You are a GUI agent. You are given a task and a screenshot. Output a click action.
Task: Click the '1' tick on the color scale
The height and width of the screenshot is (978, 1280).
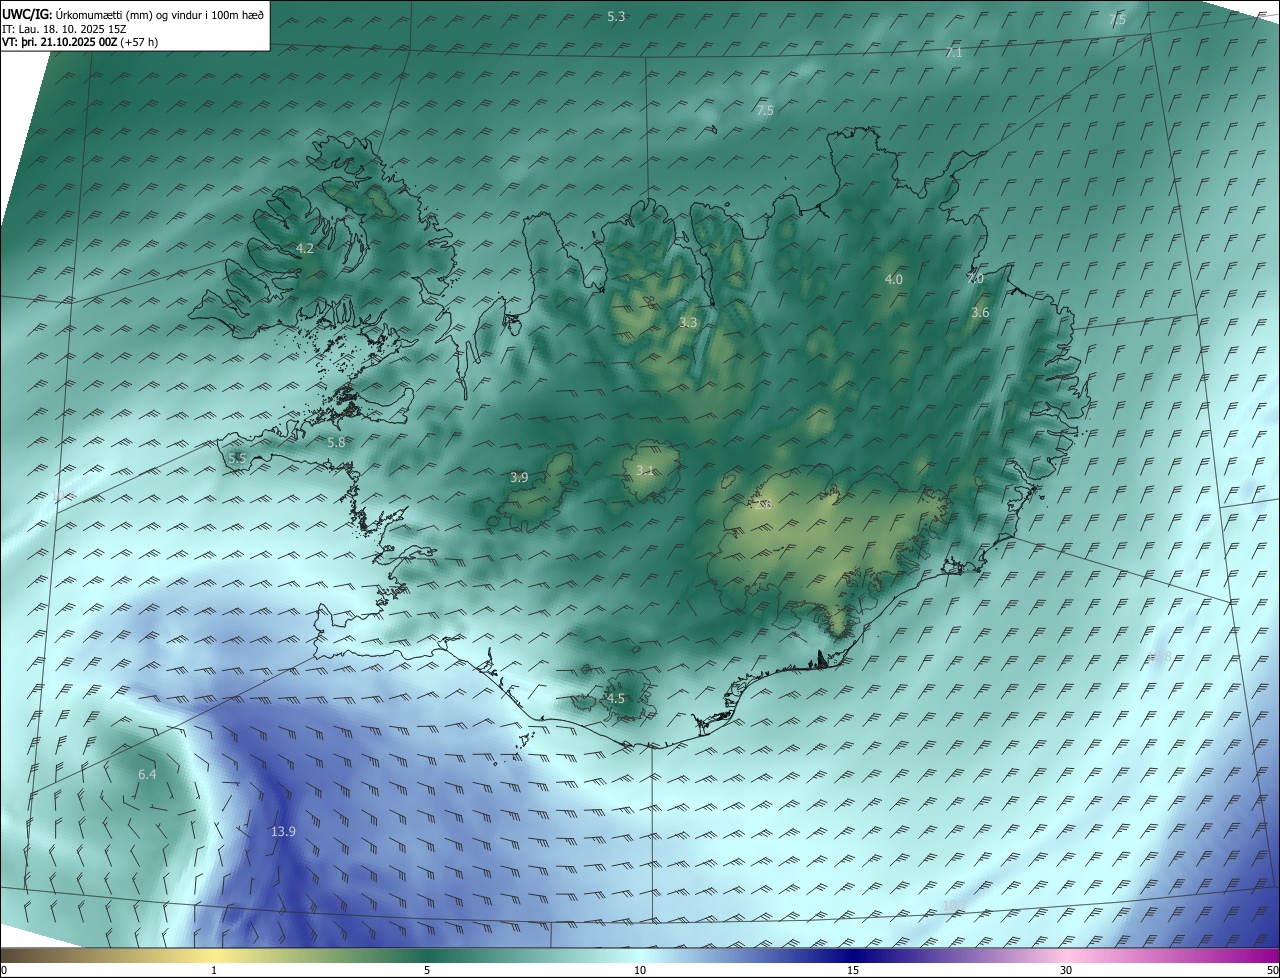tap(214, 970)
